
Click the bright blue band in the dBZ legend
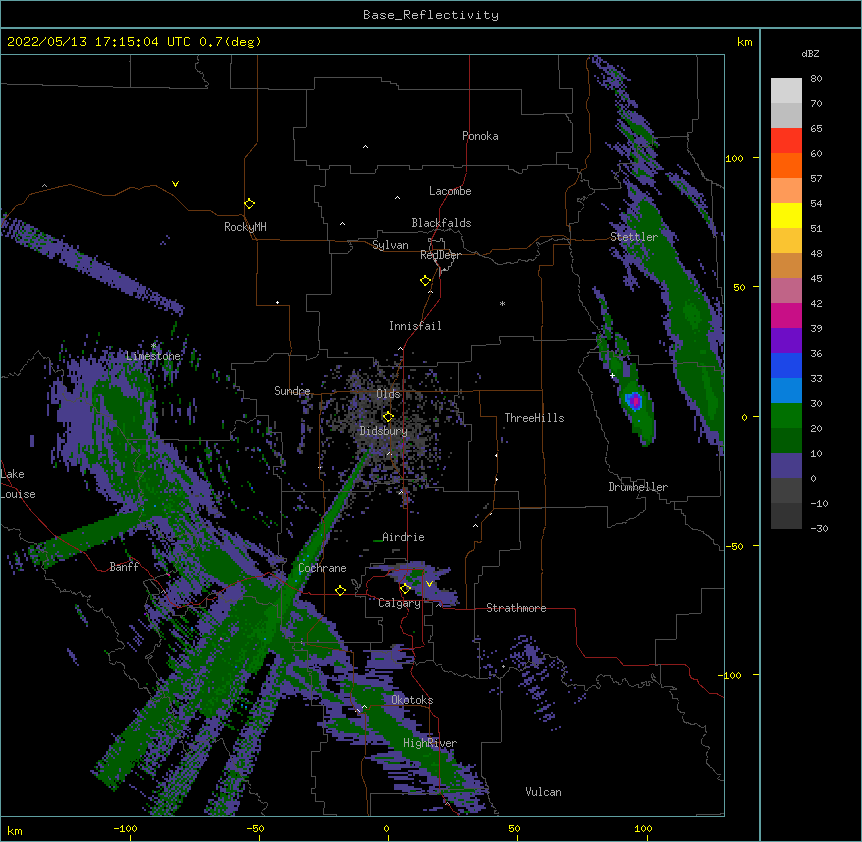point(786,365)
